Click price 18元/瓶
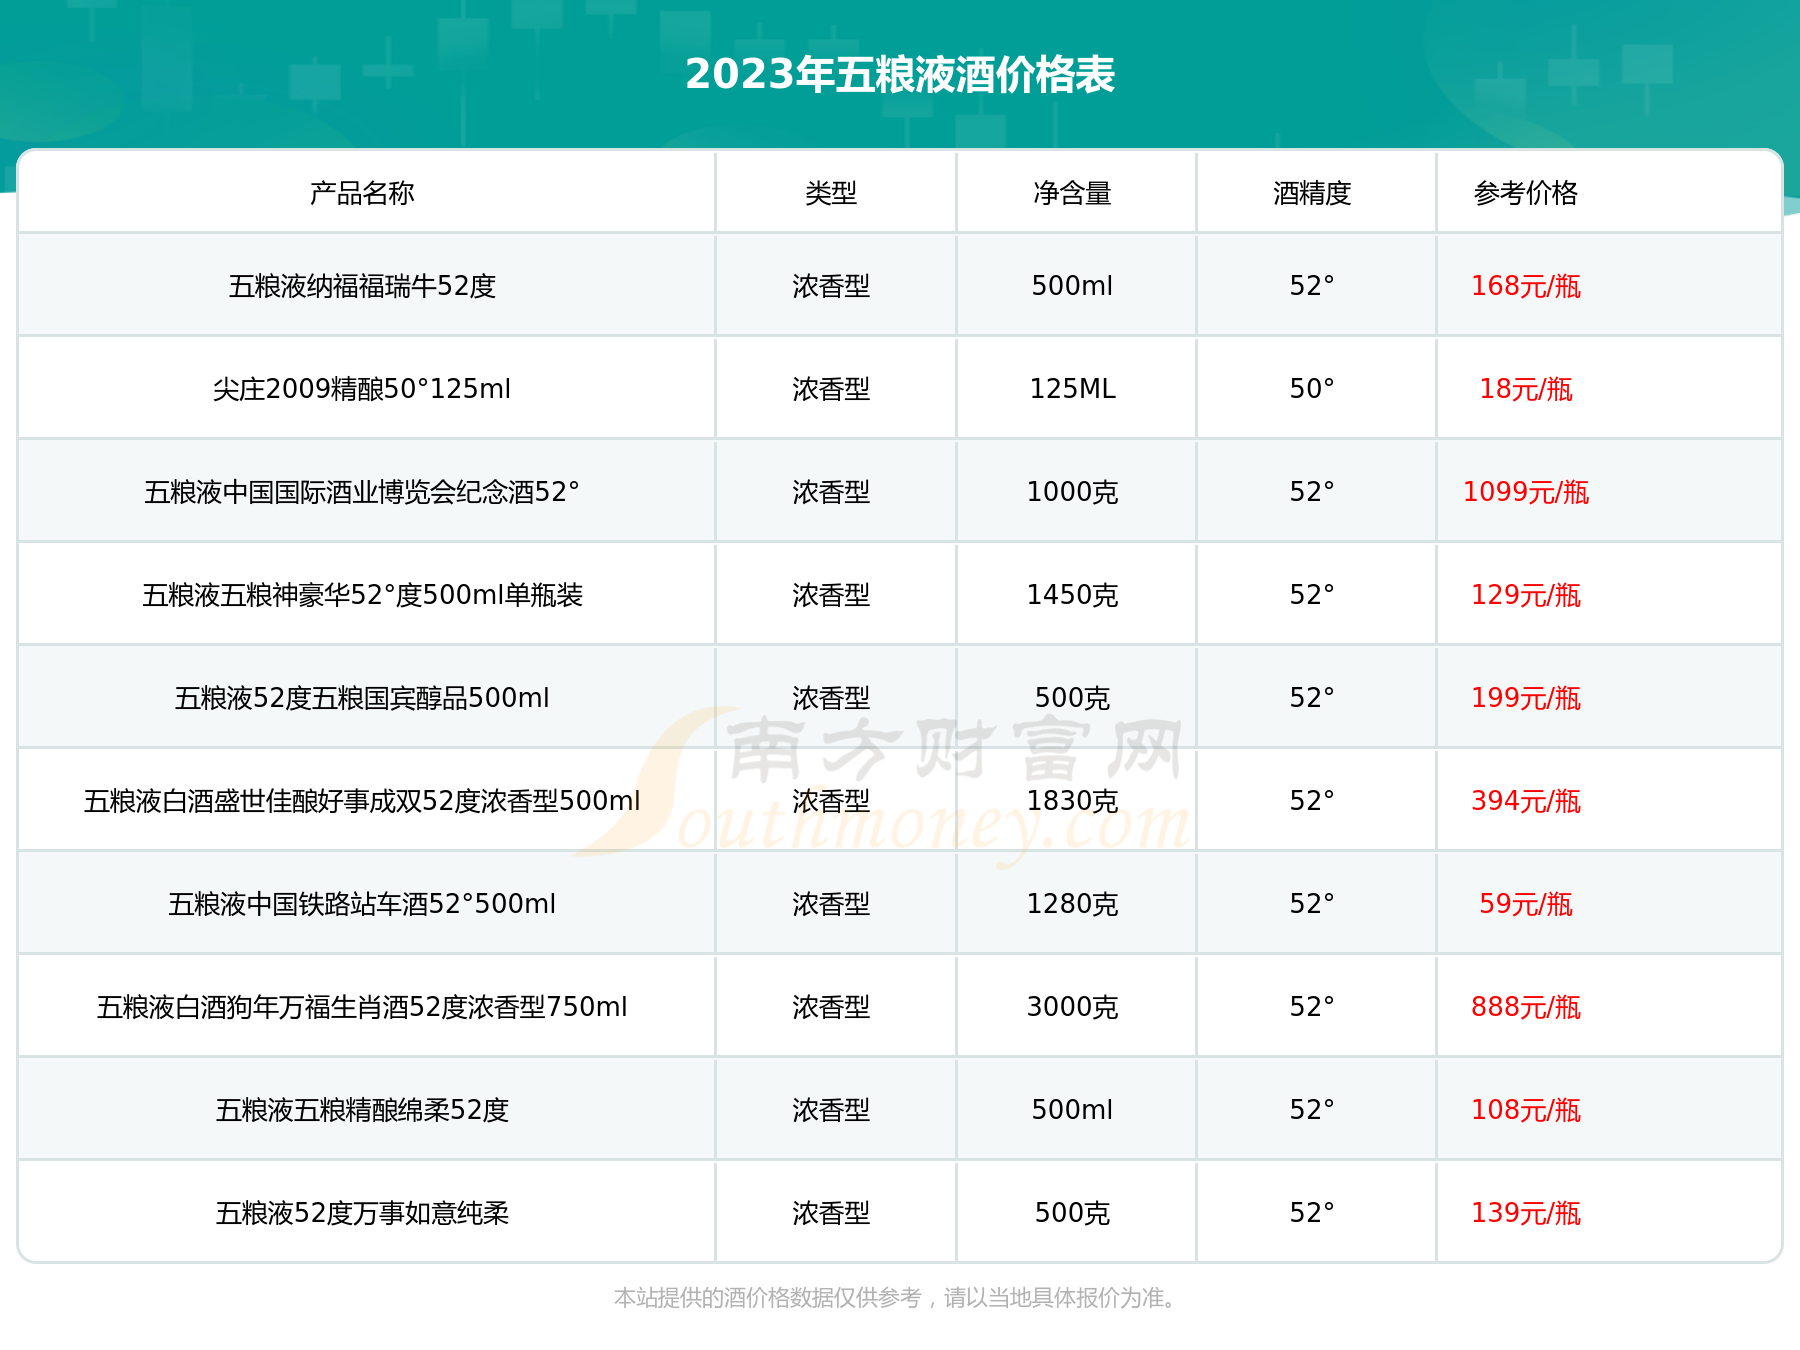This screenshot has height=1350, width=1800. click(1525, 389)
